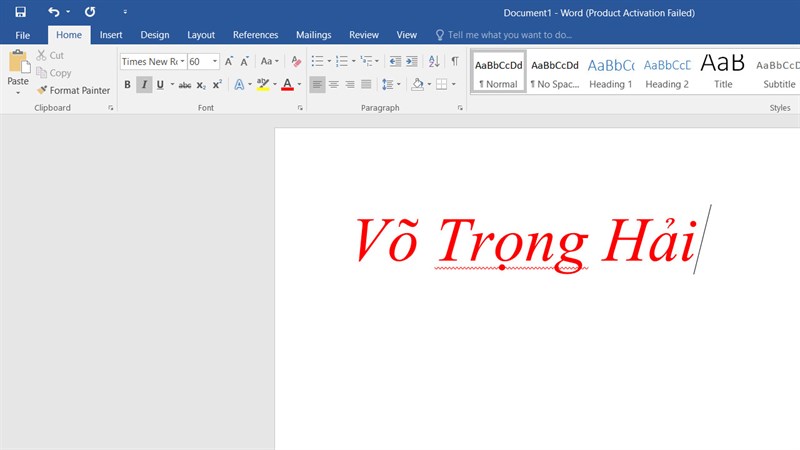Apply the No Spacing style
The image size is (800, 450).
tap(555, 71)
